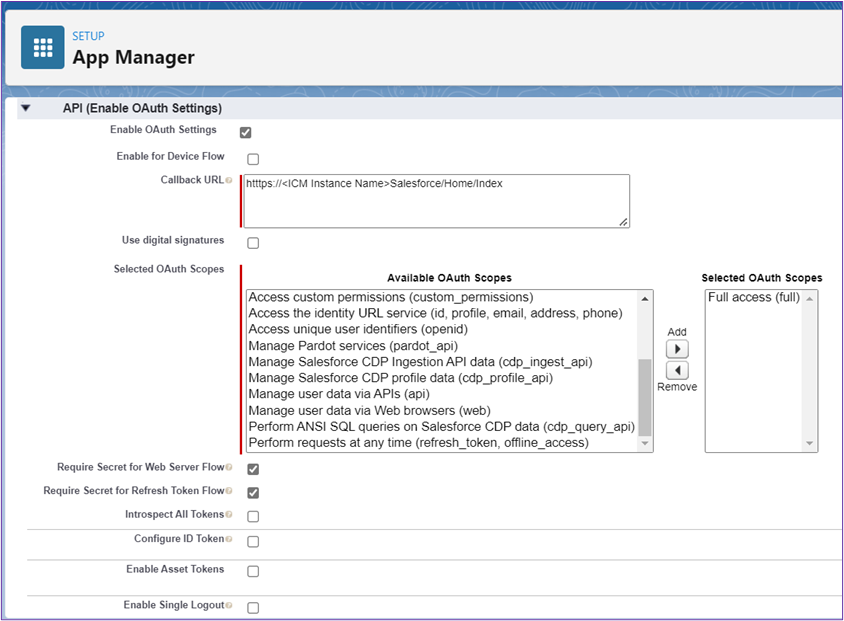Click help icon beside Enable Single Logout
This screenshot has height=621, width=844.
point(229,606)
